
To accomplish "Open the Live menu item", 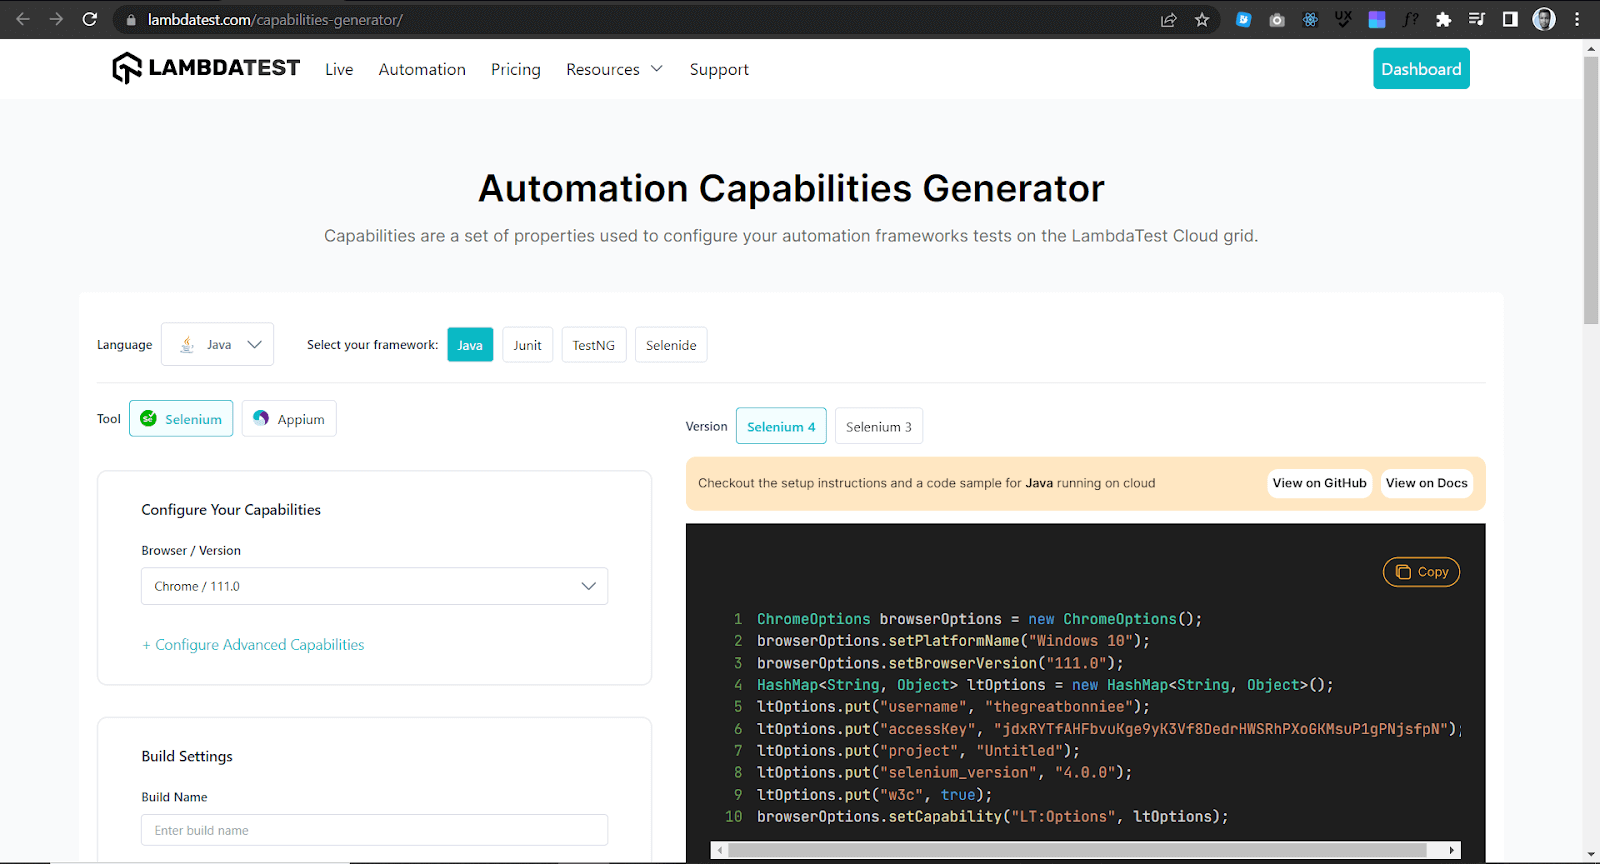I will (x=339, y=69).
